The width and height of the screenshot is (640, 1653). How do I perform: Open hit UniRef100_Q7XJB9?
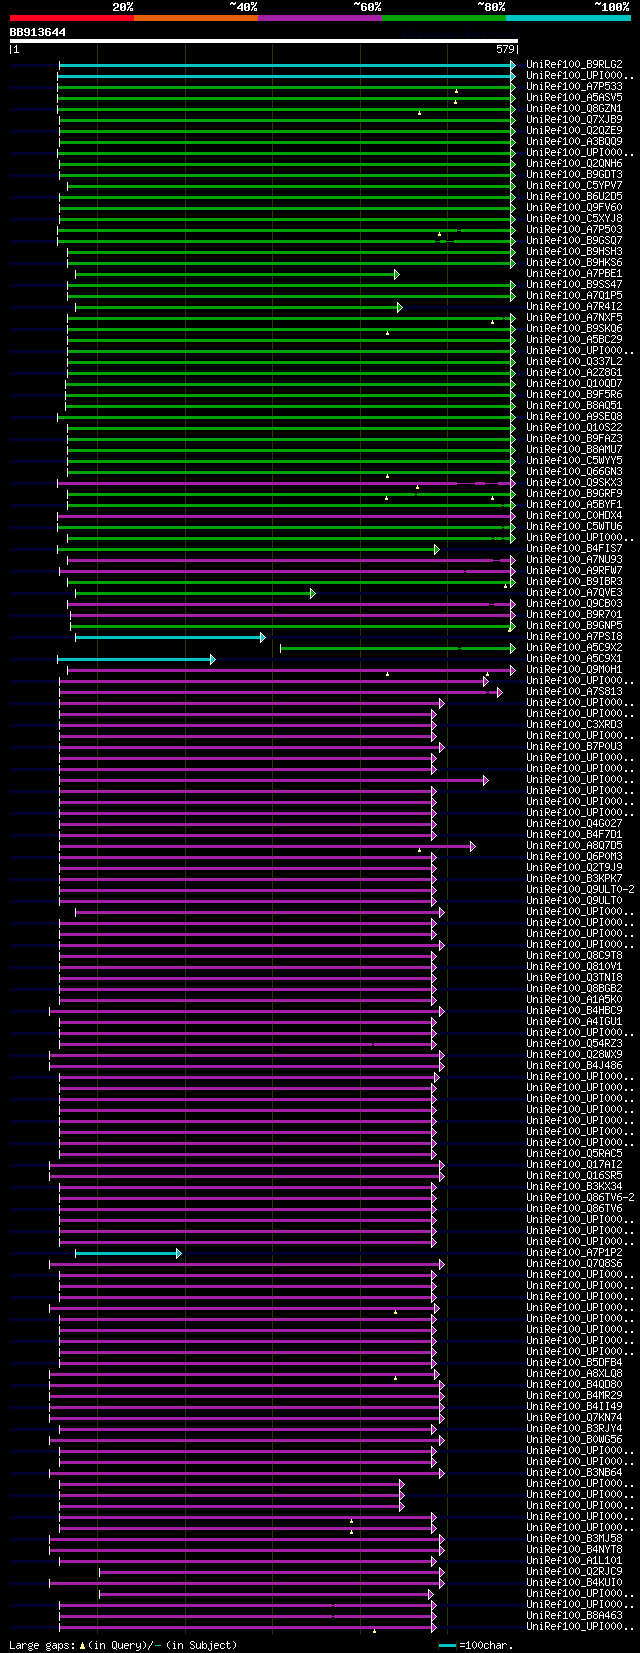(574, 120)
